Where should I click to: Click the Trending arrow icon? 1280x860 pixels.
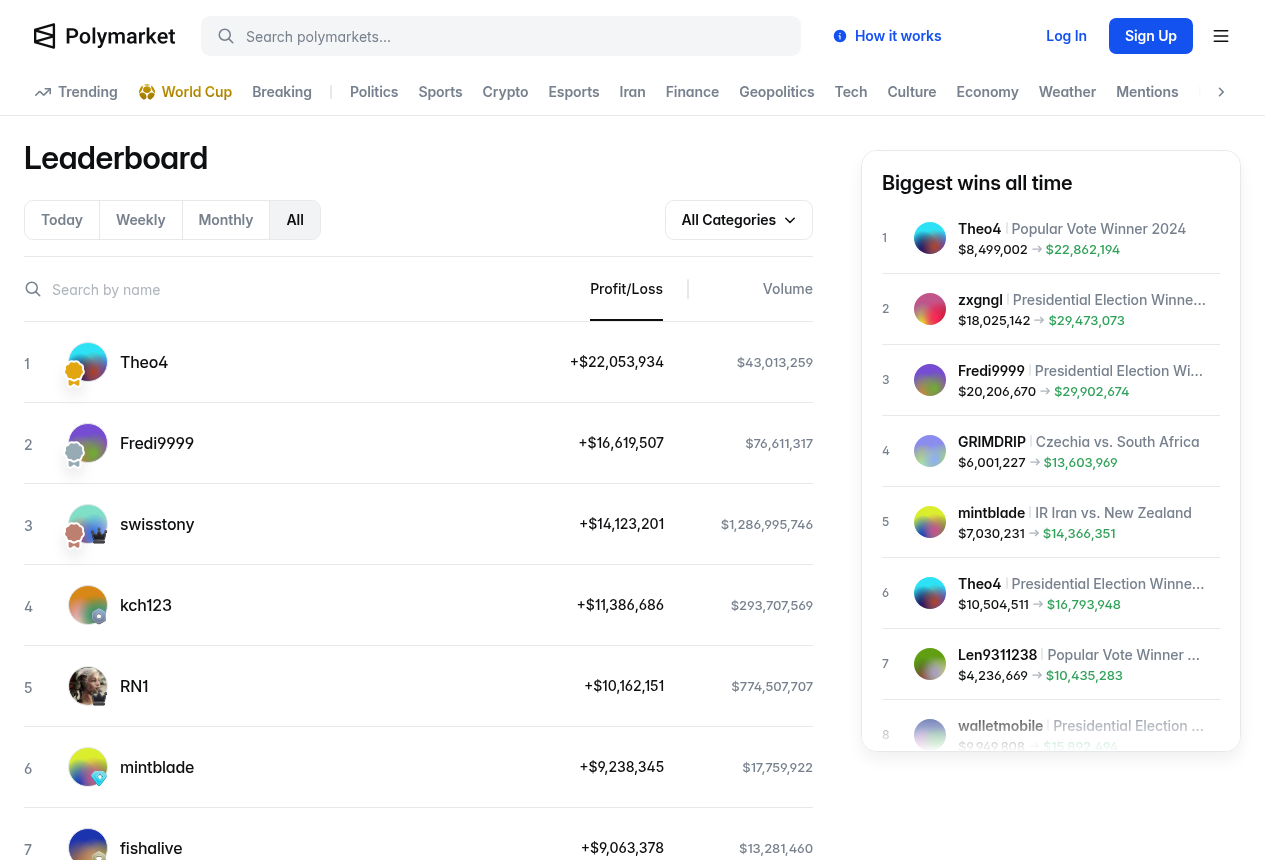pyautogui.click(x=43, y=92)
